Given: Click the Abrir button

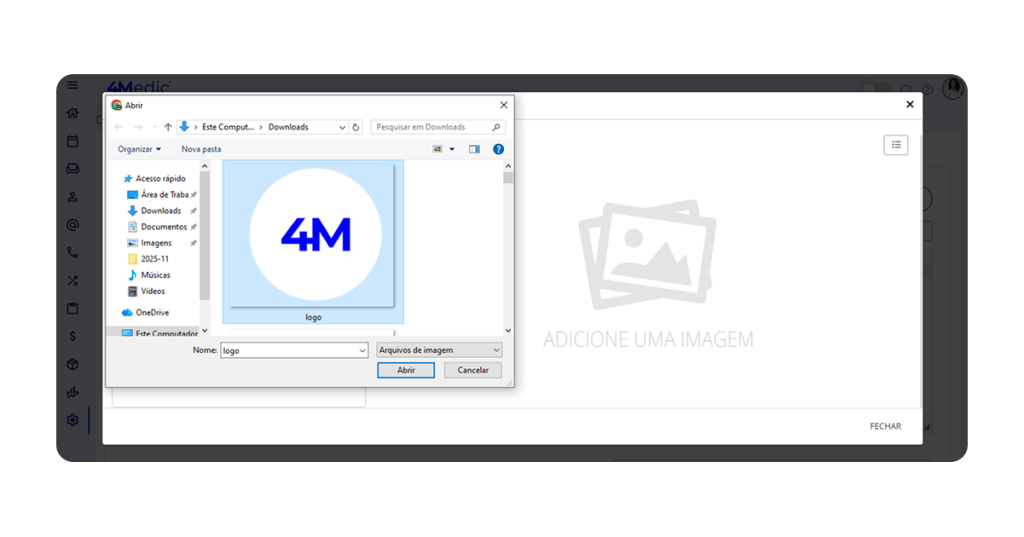Looking at the screenshot, I should [x=405, y=370].
